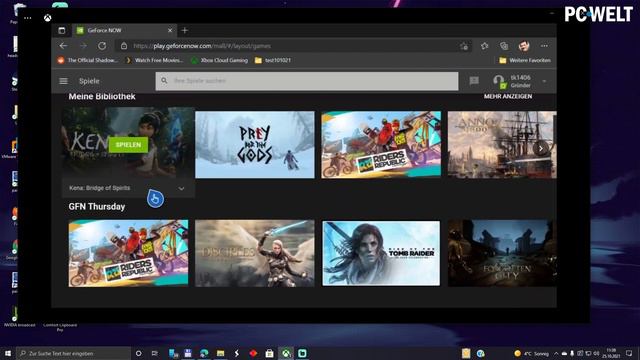Open the Windows notification center icon
The image size is (640, 360).
tap(629, 353)
